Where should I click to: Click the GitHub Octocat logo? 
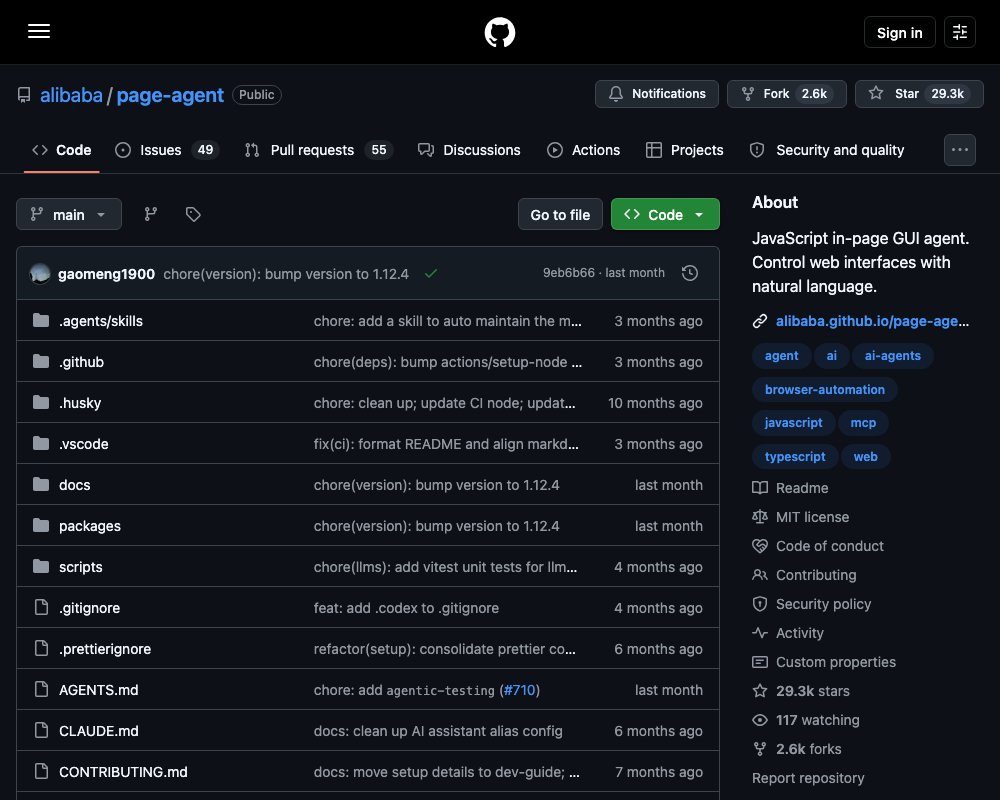pos(499,32)
